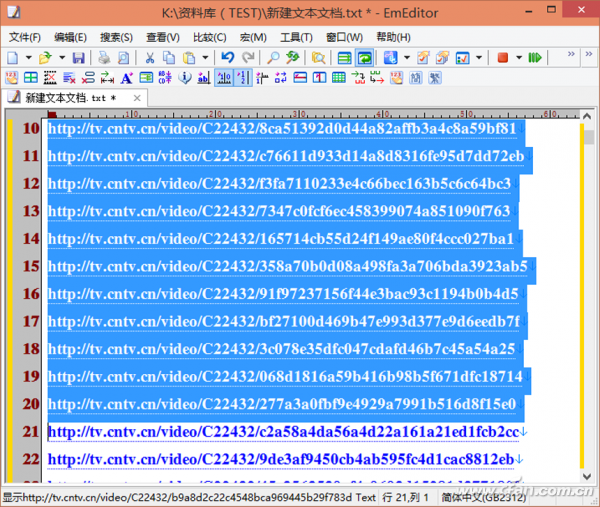Click the 简体中文(GB2312) encoding status
The width and height of the screenshot is (600, 507).
tap(483, 497)
